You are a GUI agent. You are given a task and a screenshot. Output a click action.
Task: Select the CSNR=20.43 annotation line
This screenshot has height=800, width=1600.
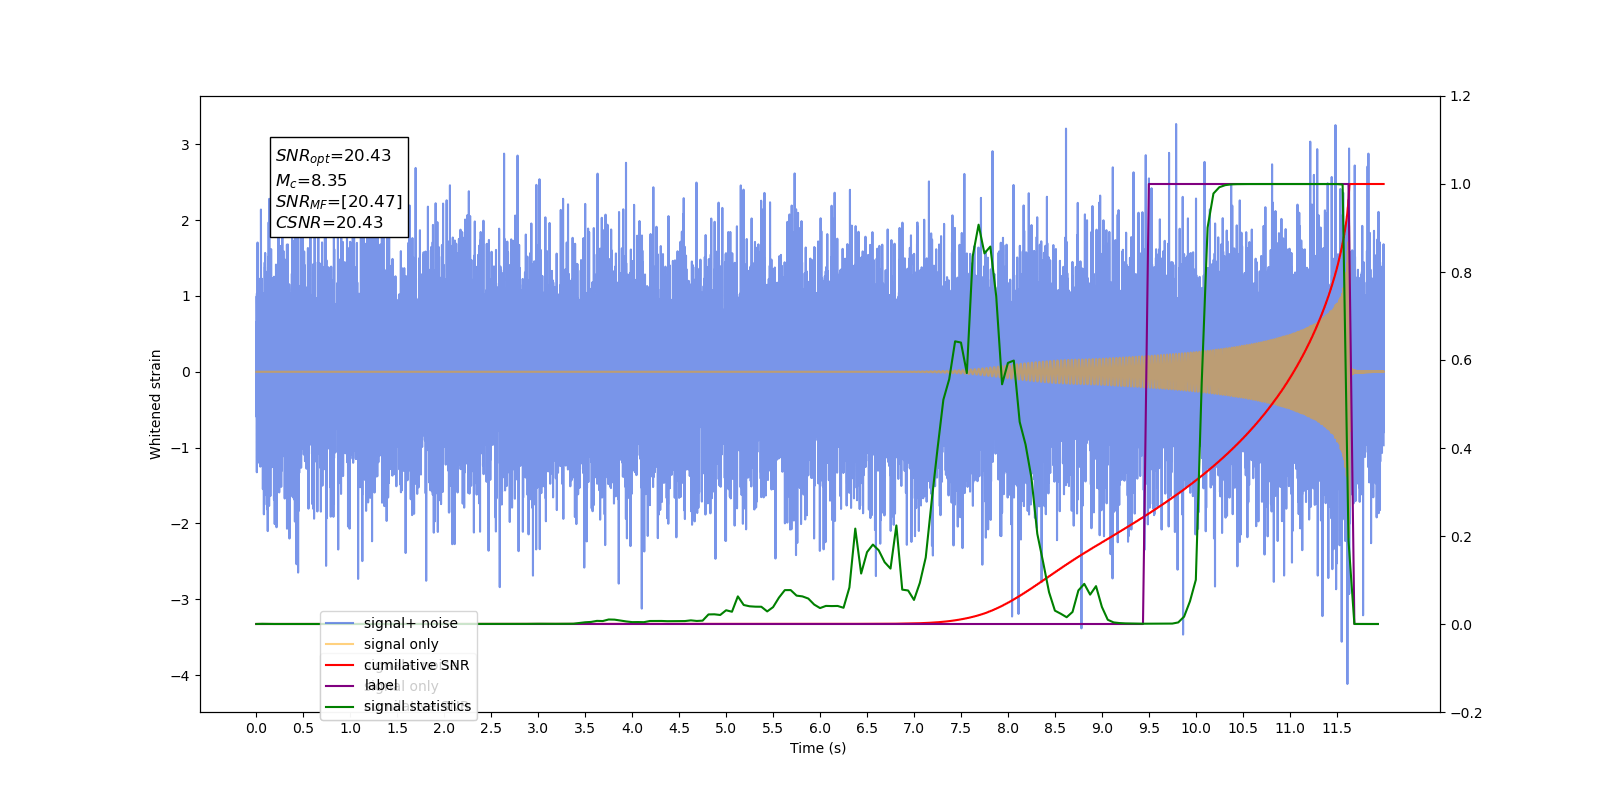point(330,223)
